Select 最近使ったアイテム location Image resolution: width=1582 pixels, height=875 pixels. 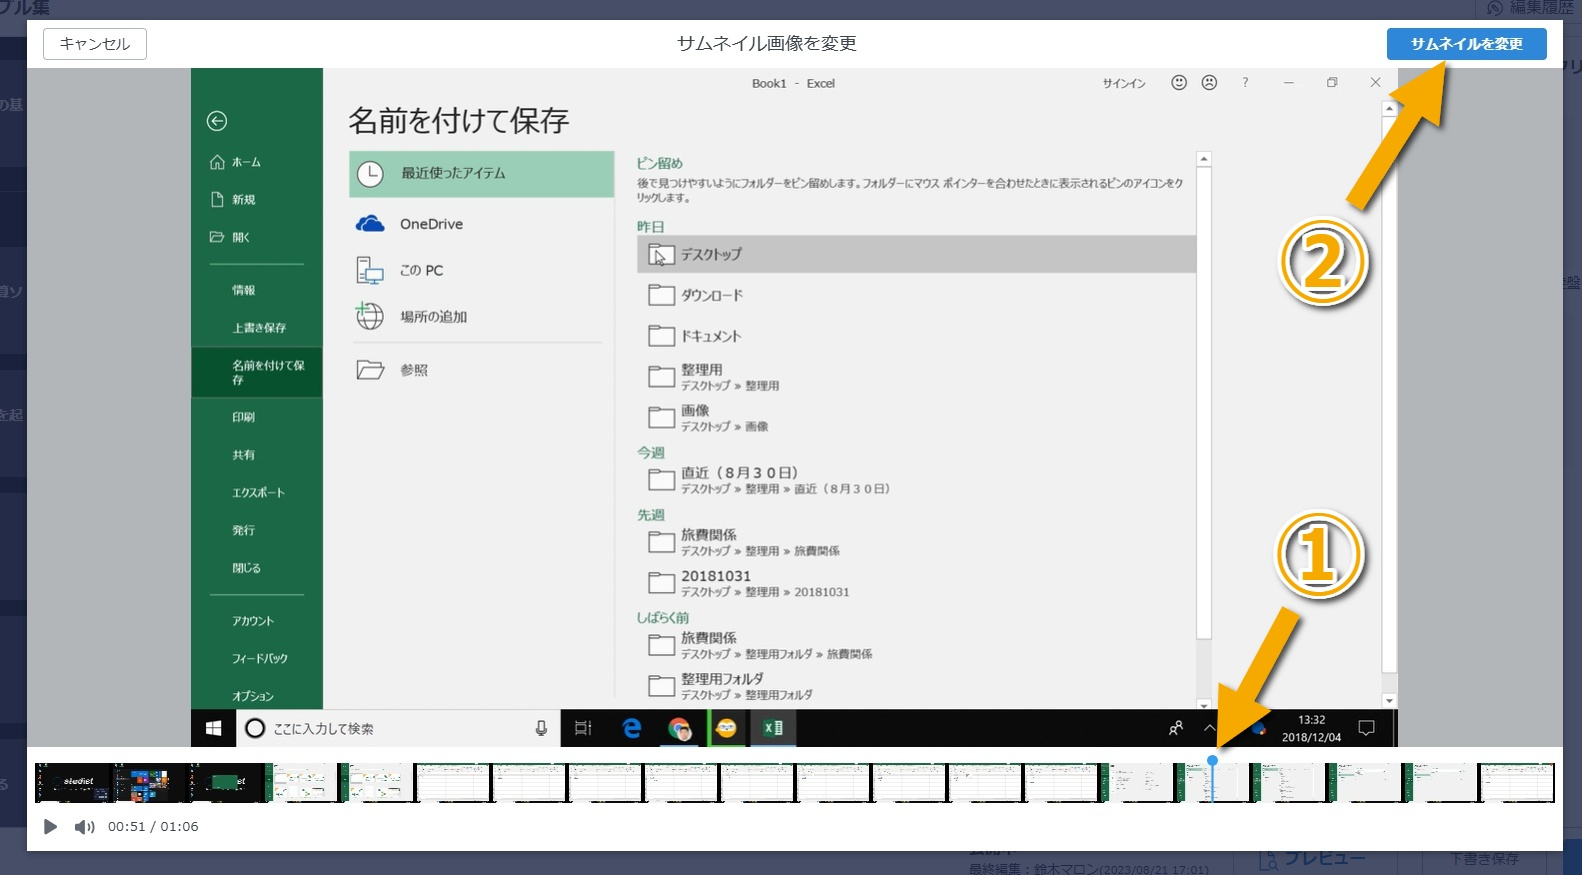(481, 174)
